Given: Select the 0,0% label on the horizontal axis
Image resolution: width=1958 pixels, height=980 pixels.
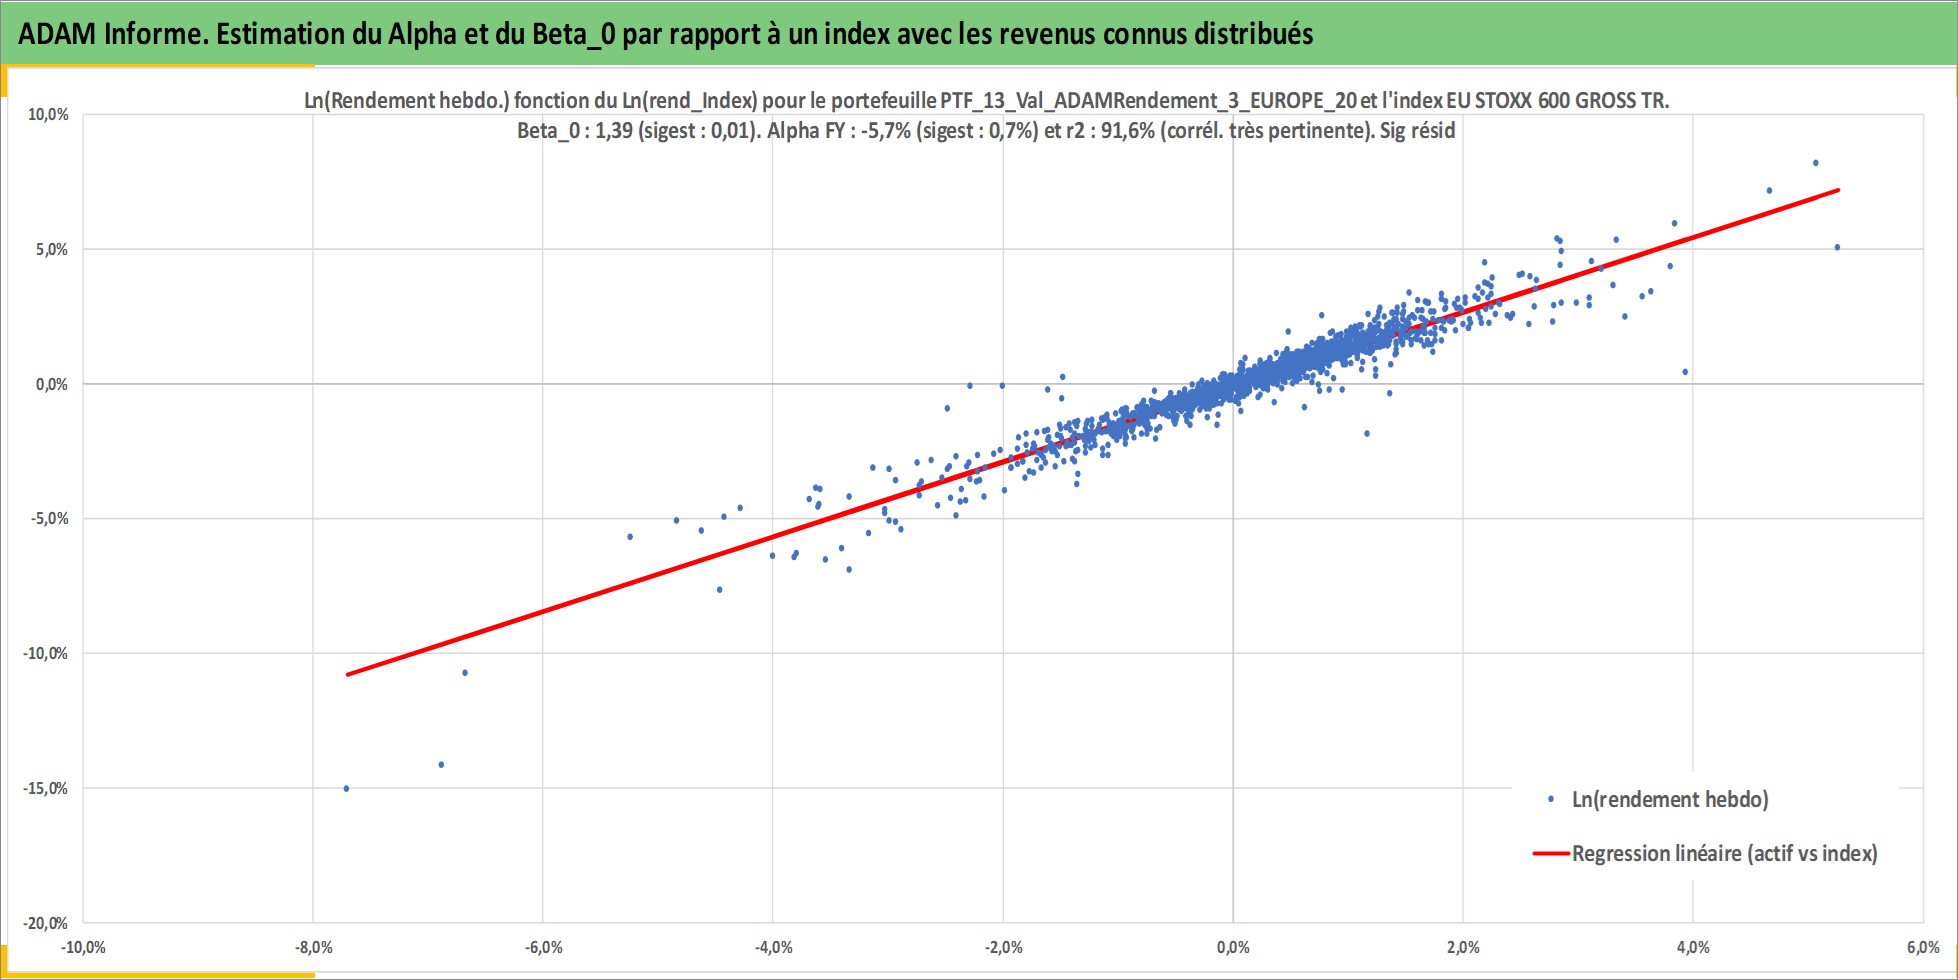Looking at the screenshot, I should pyautogui.click(x=1233, y=947).
